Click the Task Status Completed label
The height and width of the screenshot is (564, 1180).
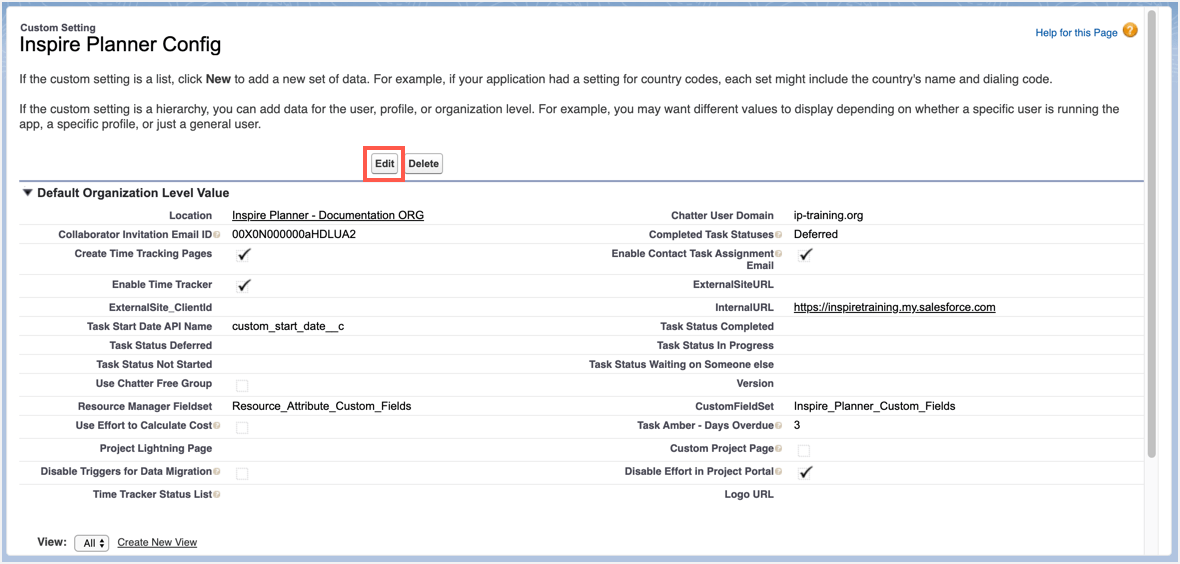pyautogui.click(x=716, y=326)
